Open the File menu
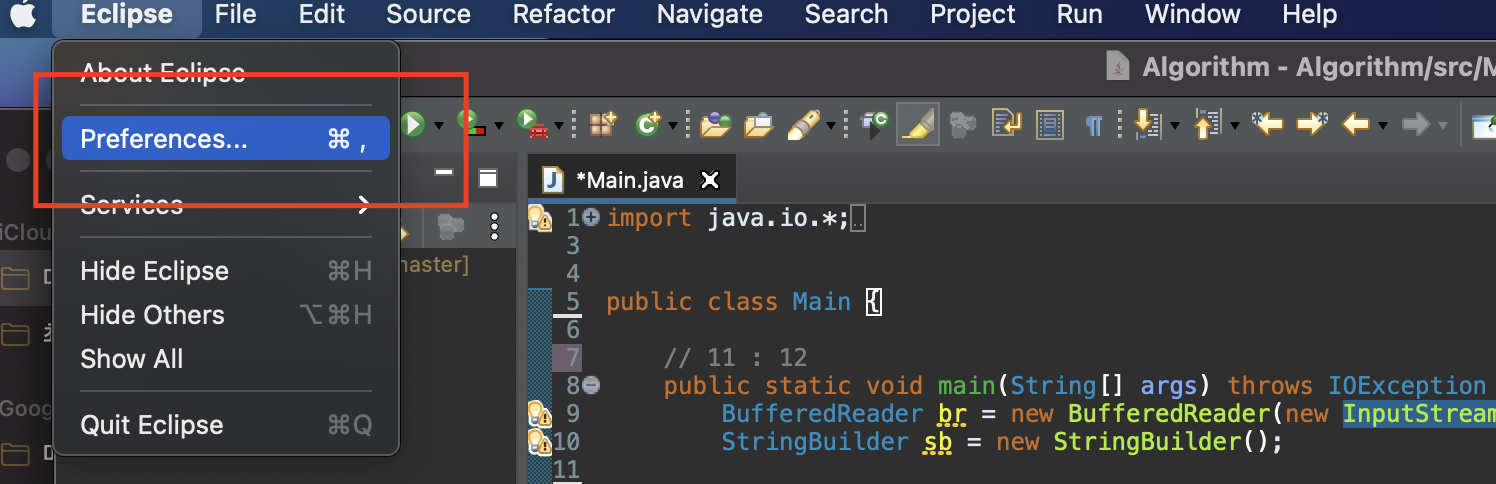This screenshot has width=1496, height=484. pyautogui.click(x=235, y=15)
